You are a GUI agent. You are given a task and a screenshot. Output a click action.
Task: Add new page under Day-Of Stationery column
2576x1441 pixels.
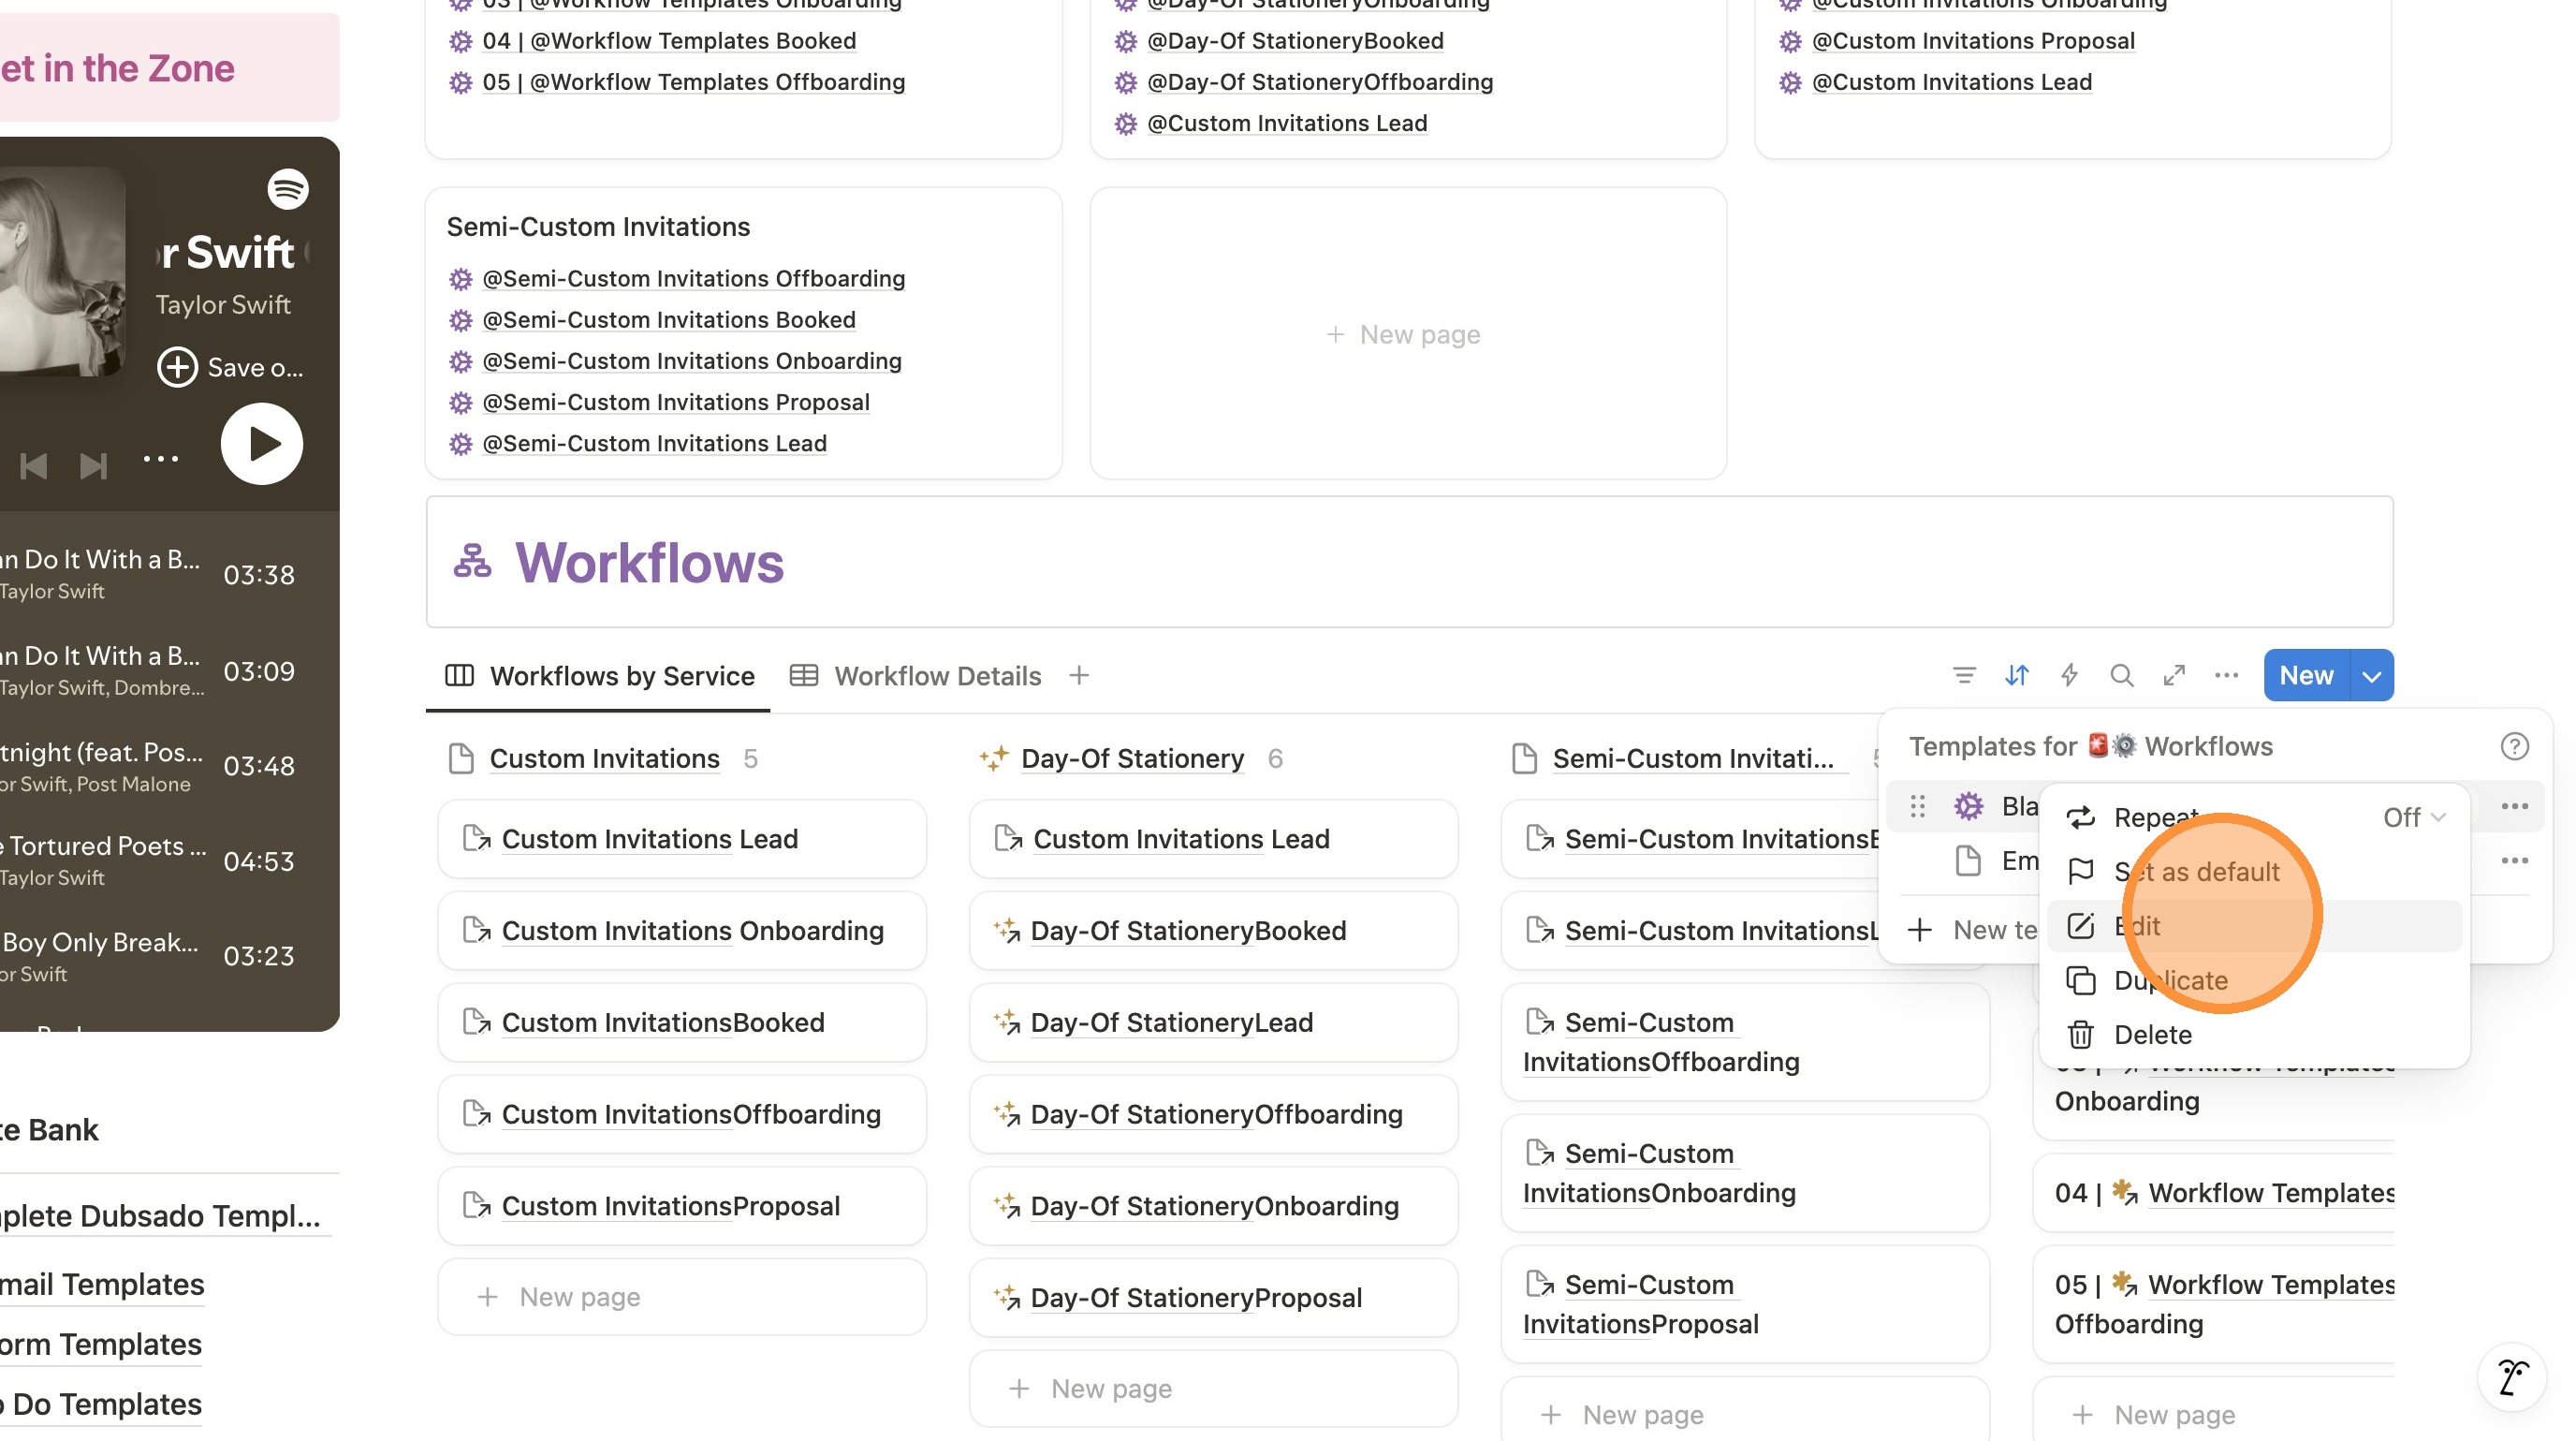coord(1213,1389)
